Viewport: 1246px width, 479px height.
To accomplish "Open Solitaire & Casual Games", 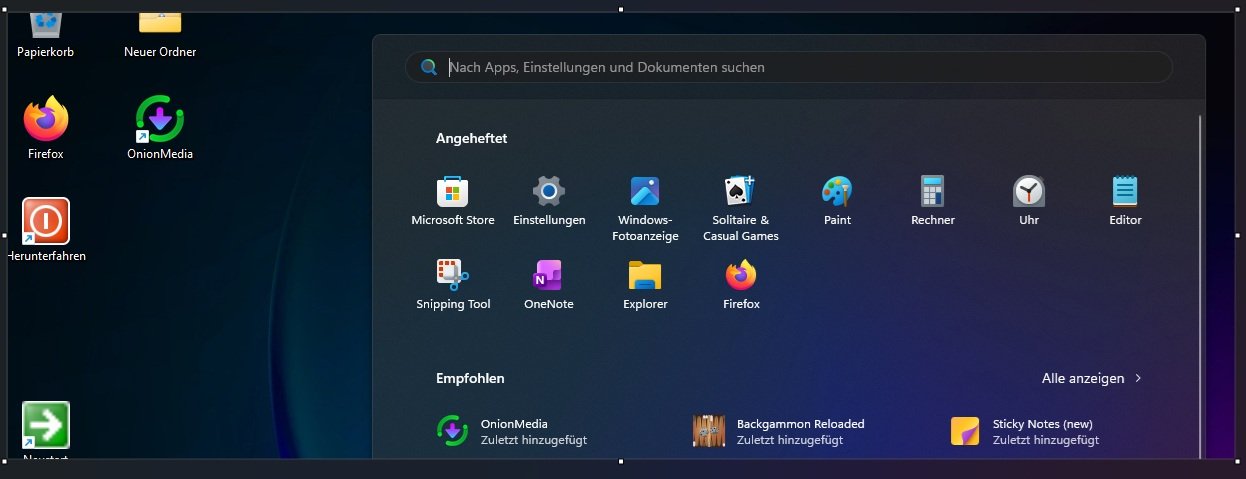I will [740, 209].
